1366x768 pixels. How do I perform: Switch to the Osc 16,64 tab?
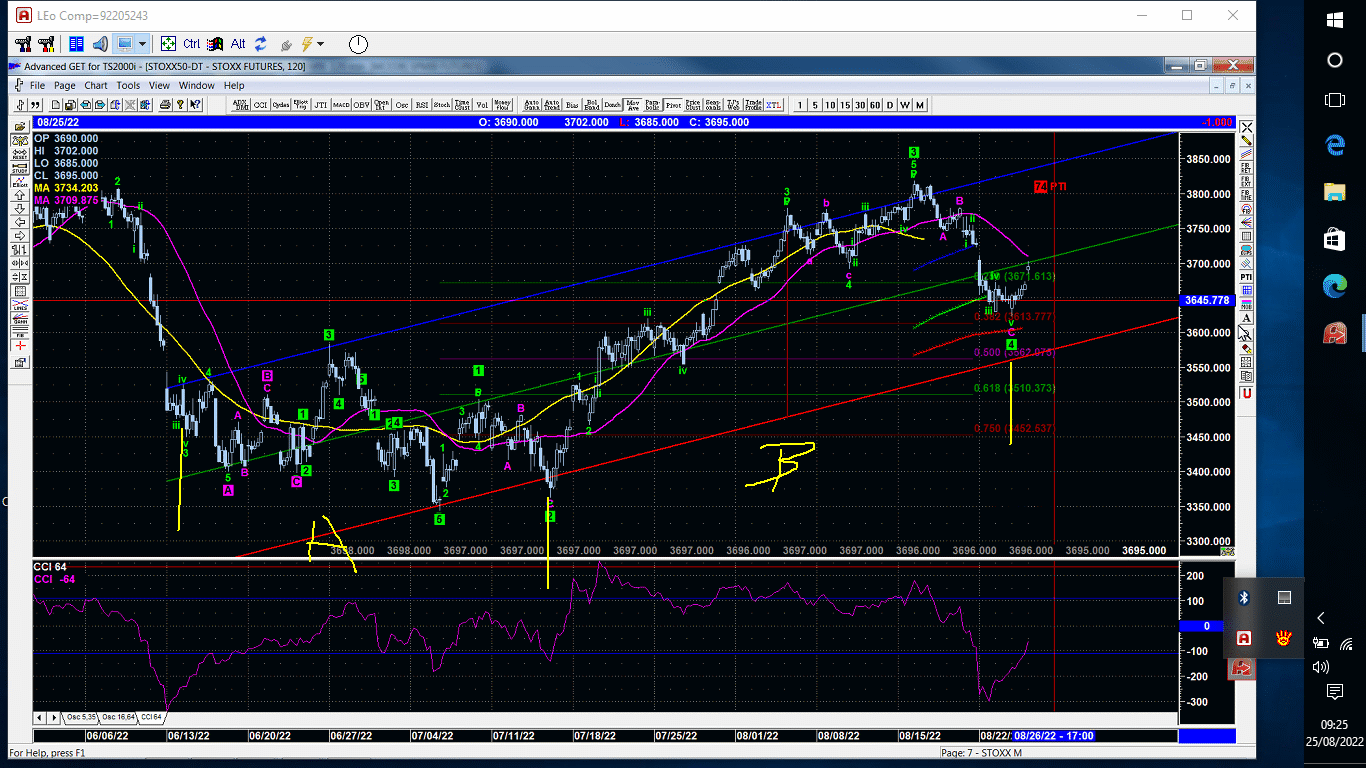(x=119, y=717)
